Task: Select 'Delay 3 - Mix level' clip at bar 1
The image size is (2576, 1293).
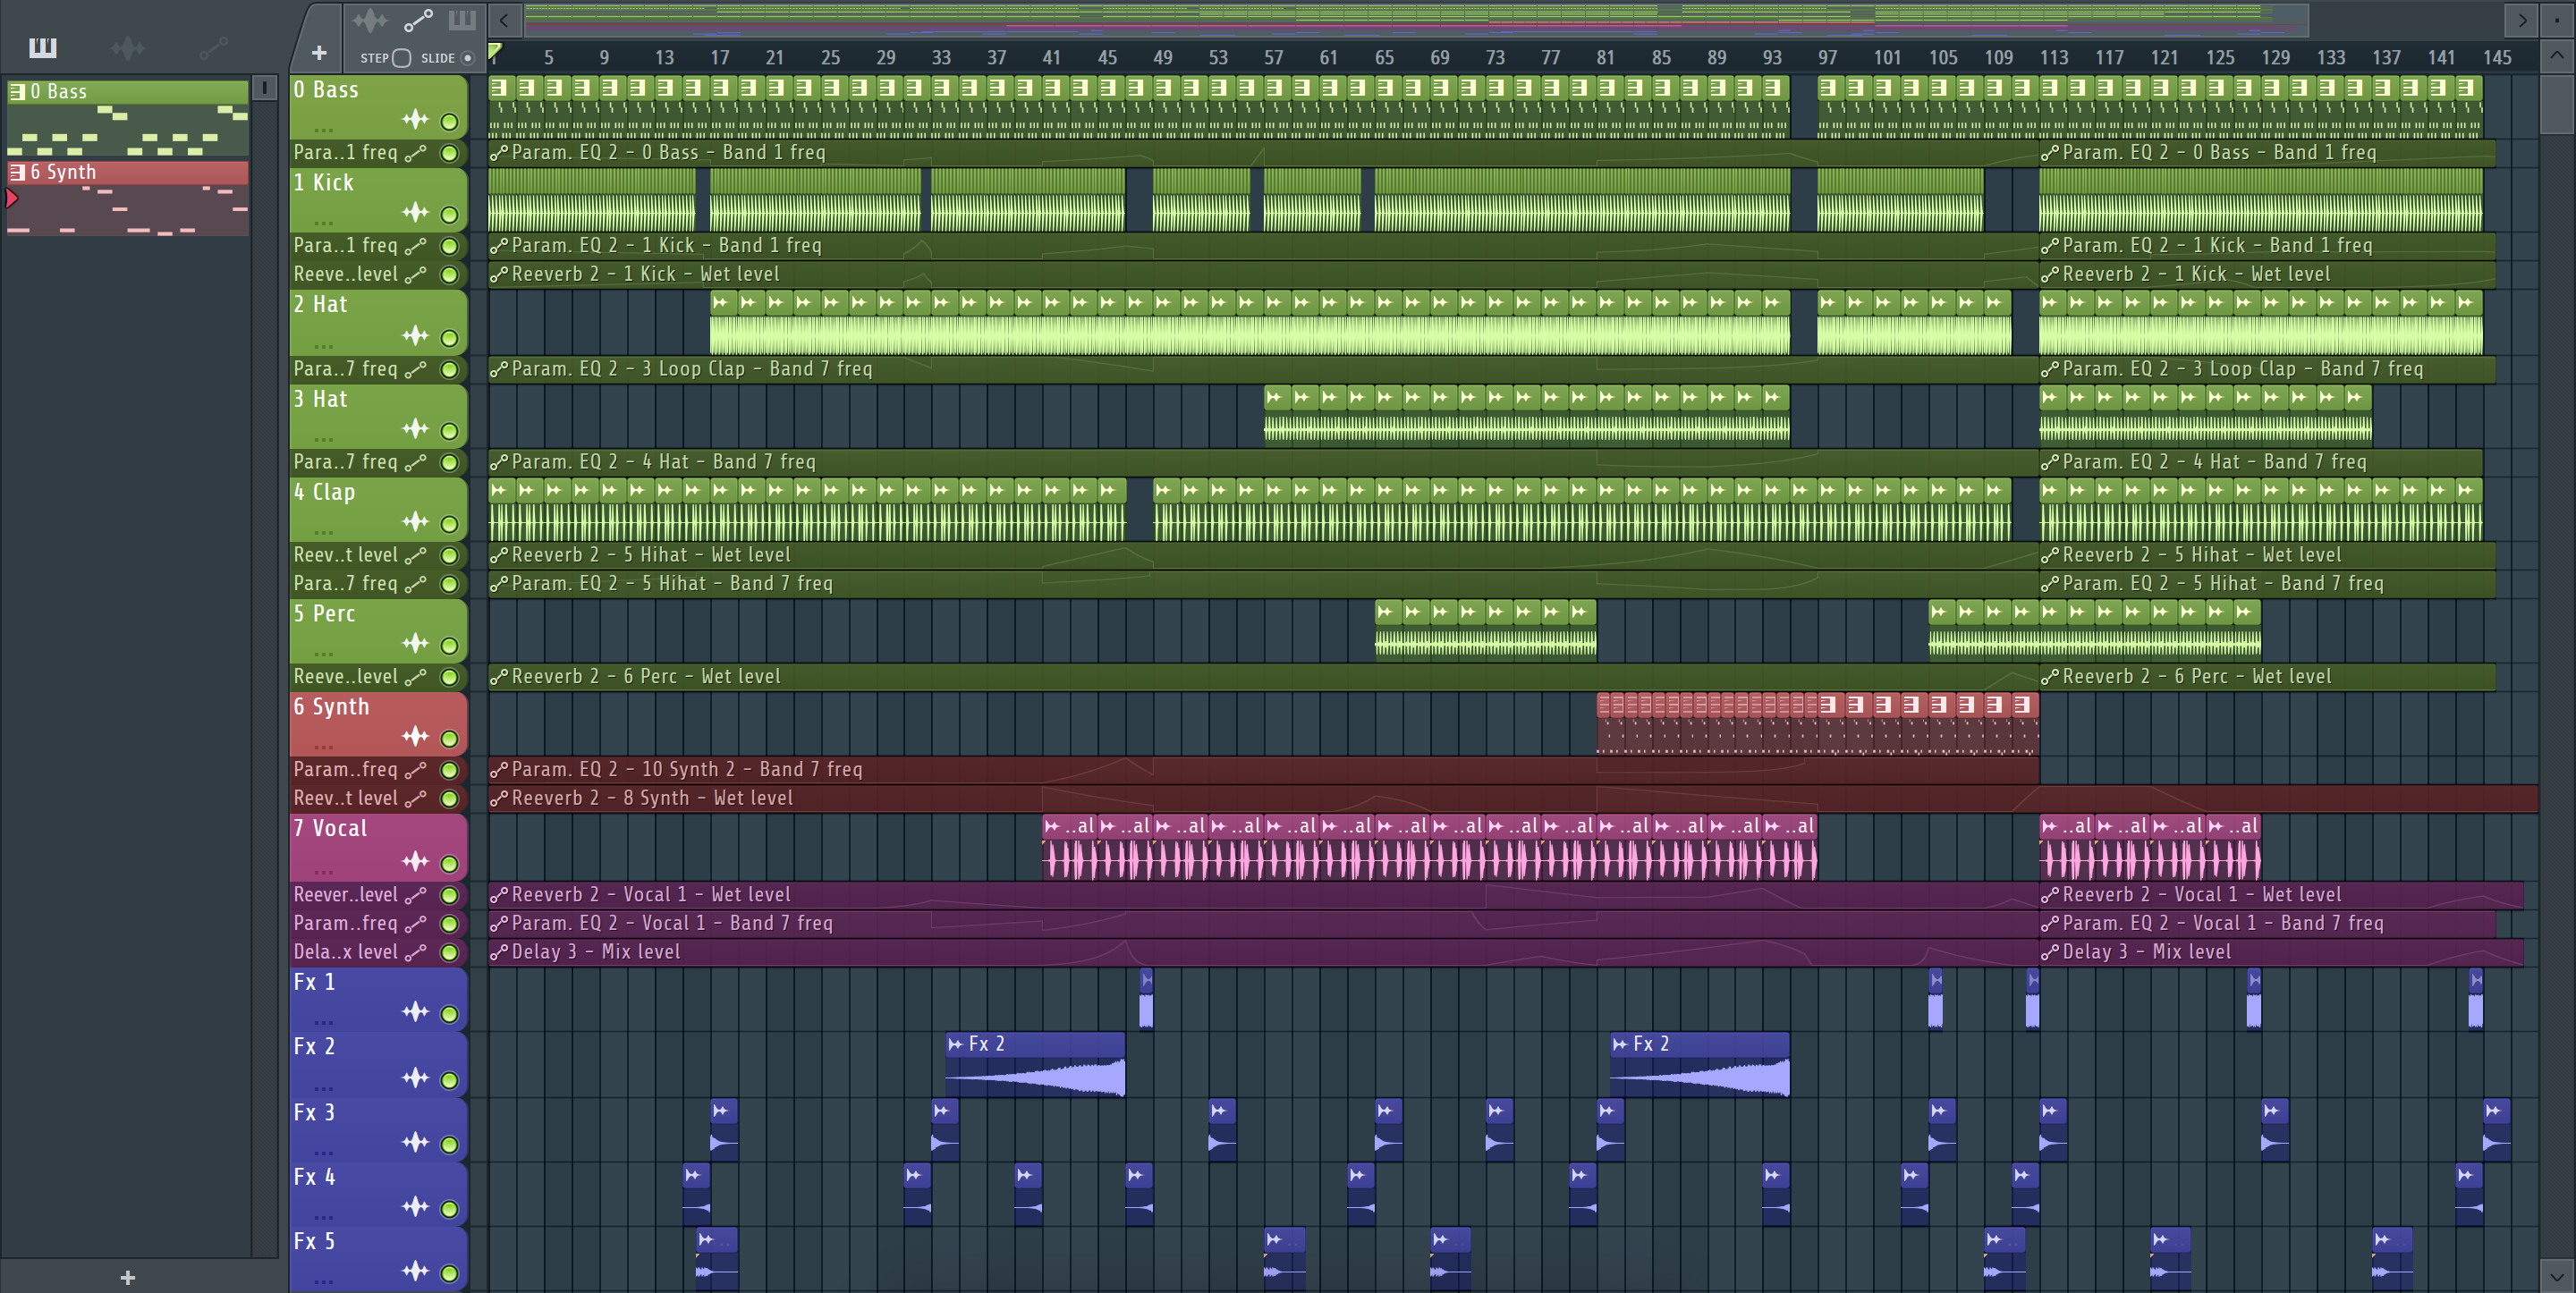Action: [1263, 952]
